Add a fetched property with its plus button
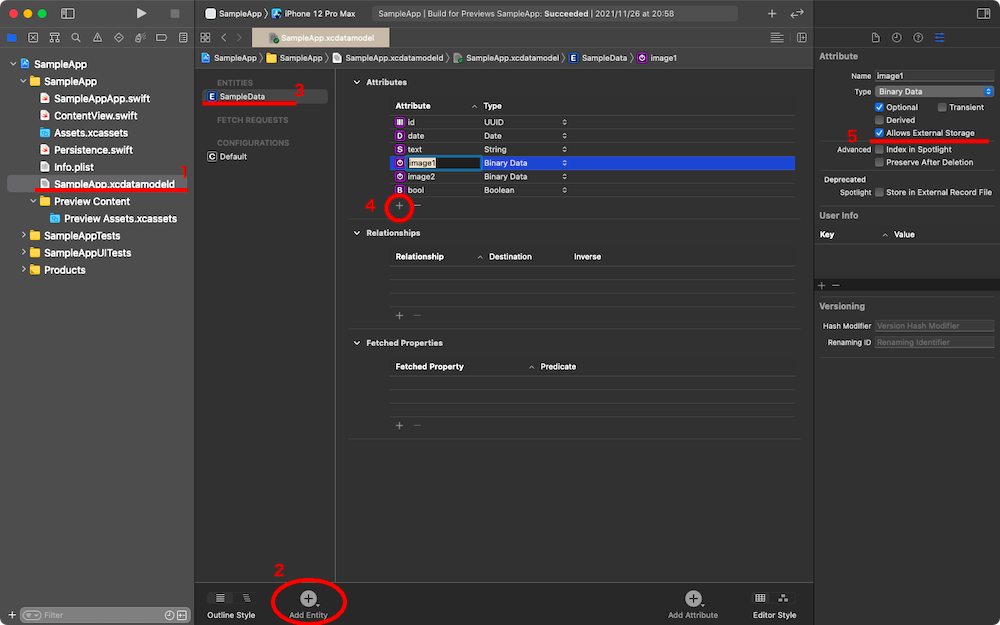Screen dimensions: 1000x625 tap(399, 425)
